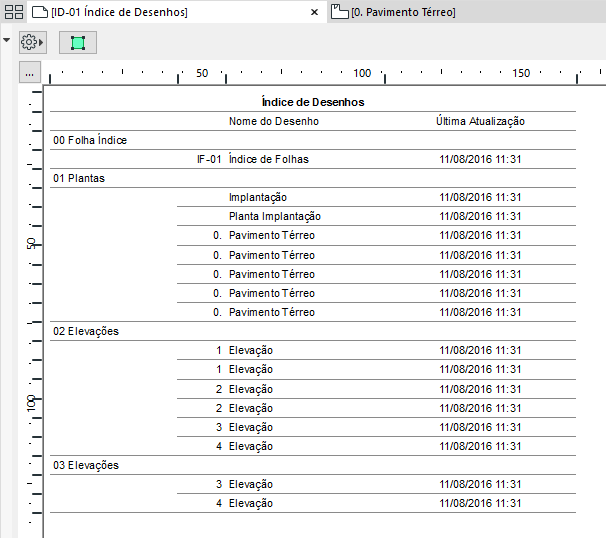The width and height of the screenshot is (606, 538).
Task: Click the date in the Planta Implantação row
Action: coord(480,216)
